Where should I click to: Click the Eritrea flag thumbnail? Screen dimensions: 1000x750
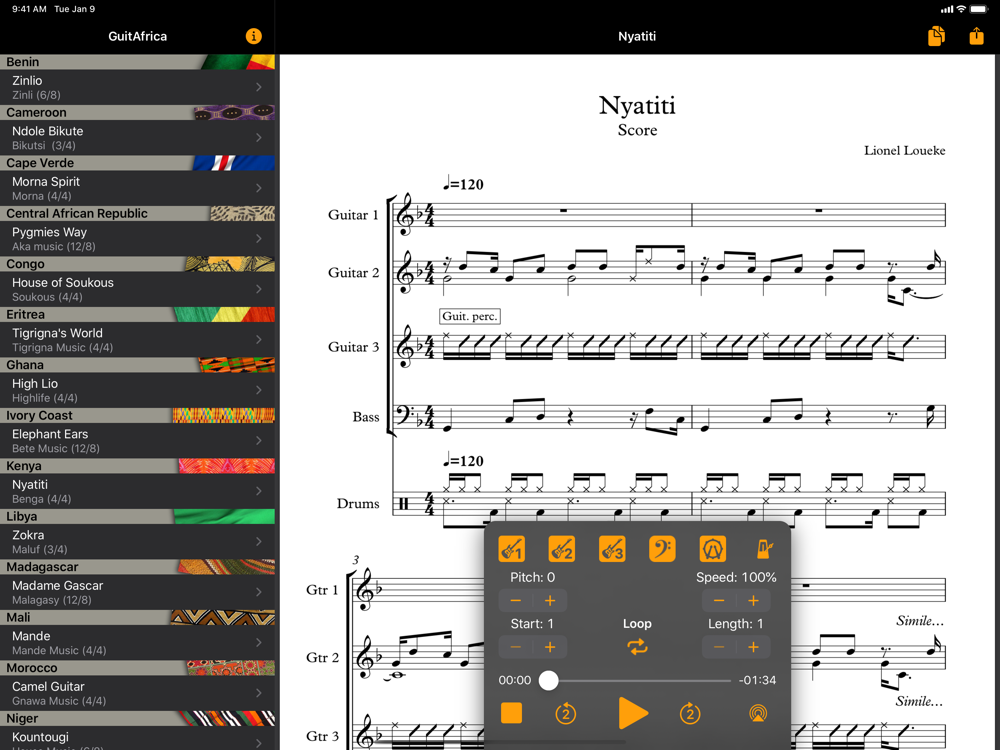pyautogui.click(x=224, y=314)
